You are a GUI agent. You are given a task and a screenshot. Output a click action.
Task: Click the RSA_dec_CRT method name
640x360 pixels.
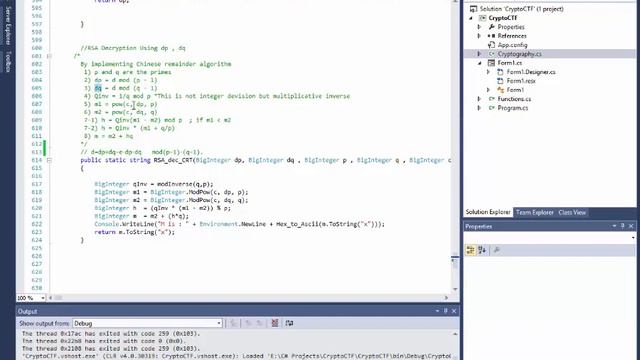(x=173, y=160)
